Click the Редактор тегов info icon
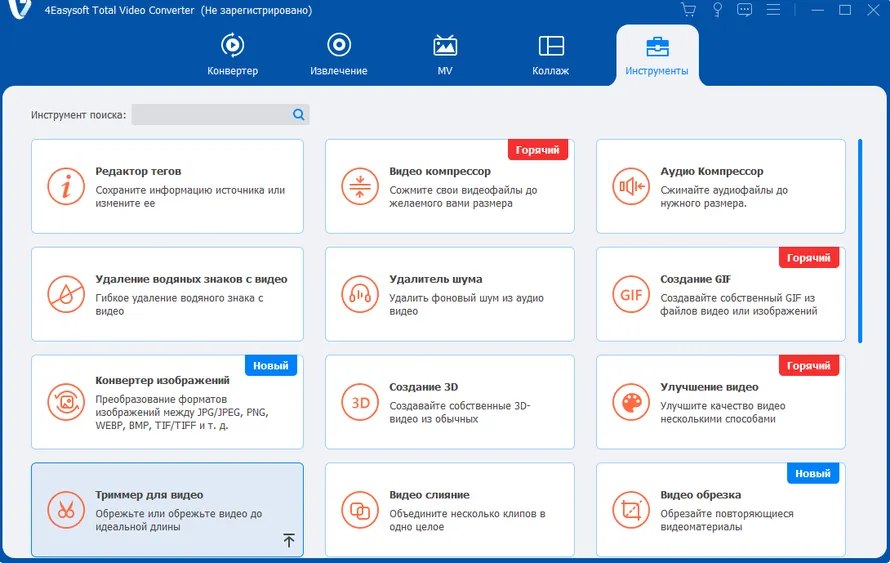The image size is (890, 563). coord(66,186)
